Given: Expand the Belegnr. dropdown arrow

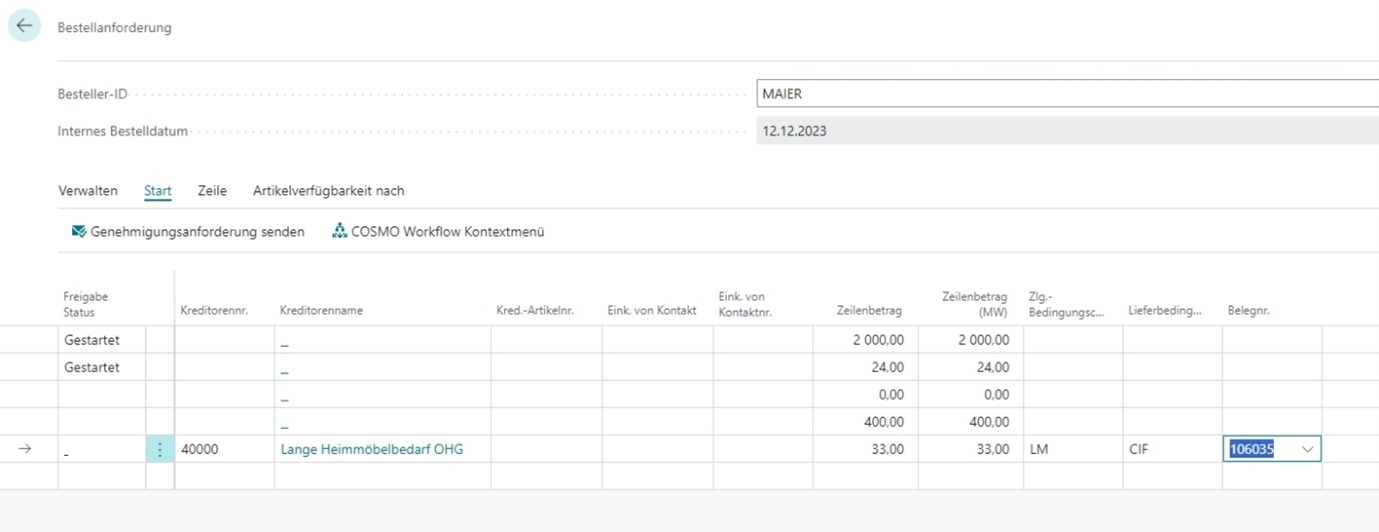Looking at the screenshot, I should coord(1307,450).
